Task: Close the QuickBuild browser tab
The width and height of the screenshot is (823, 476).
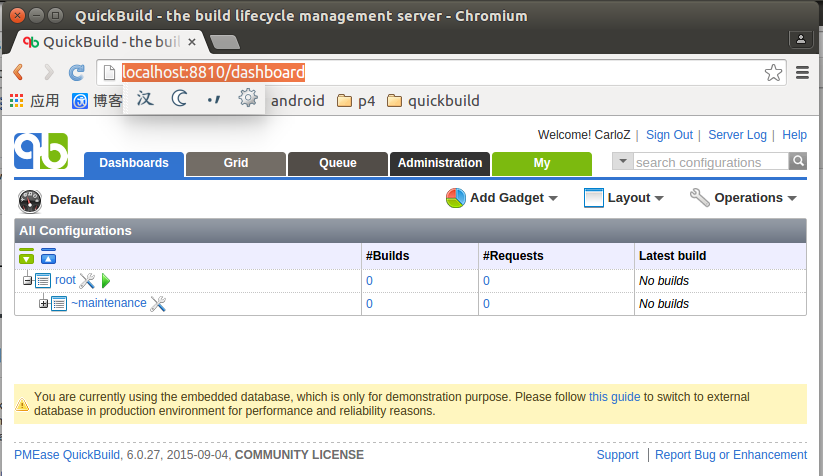Action: pos(192,42)
